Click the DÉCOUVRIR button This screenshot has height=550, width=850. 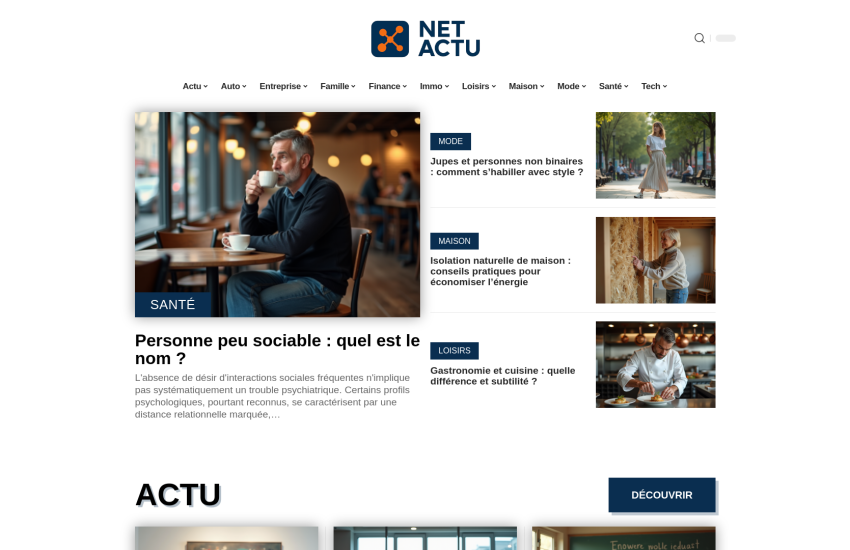pyautogui.click(x=662, y=495)
